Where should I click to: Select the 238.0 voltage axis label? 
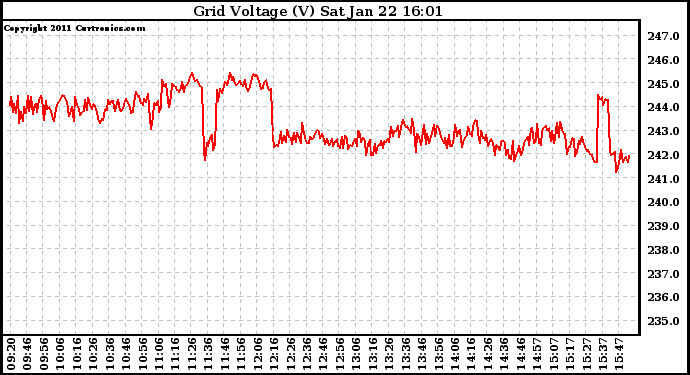(663, 250)
